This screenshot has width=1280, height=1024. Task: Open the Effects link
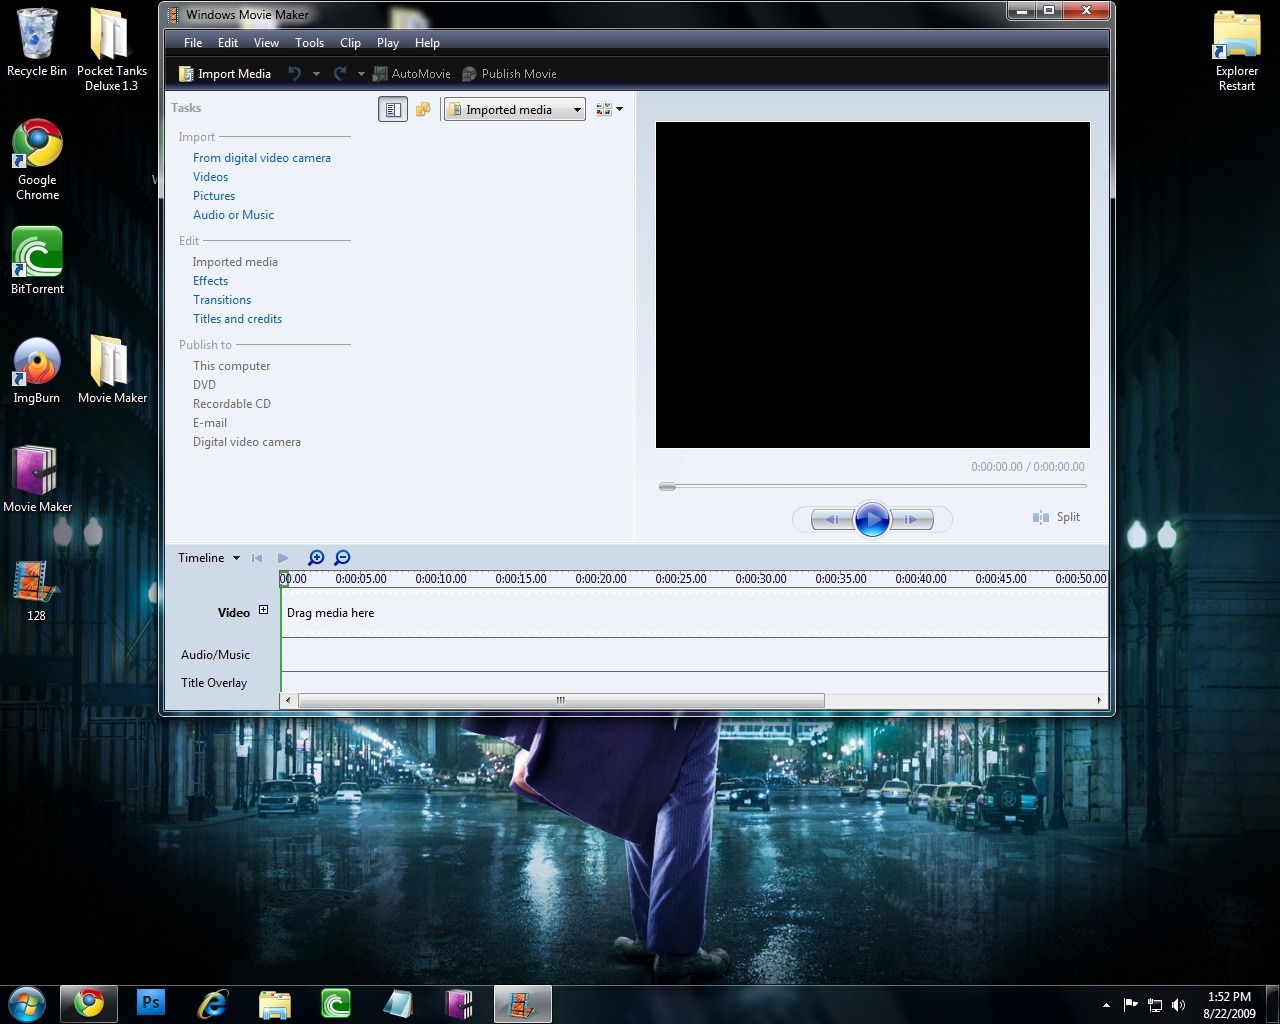pyautogui.click(x=210, y=281)
